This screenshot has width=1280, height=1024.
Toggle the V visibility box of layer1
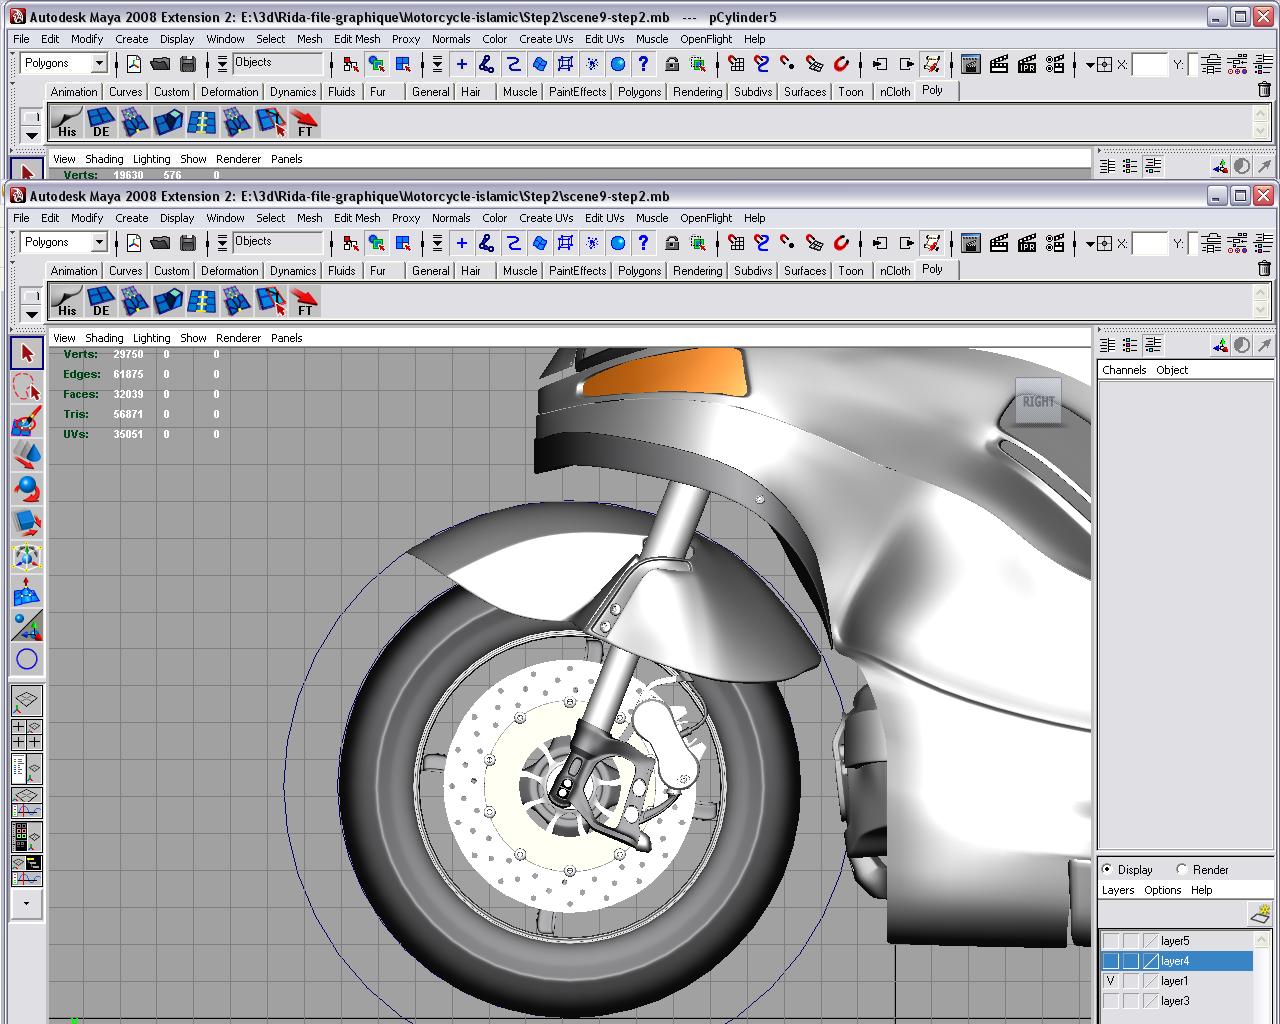point(1110,981)
